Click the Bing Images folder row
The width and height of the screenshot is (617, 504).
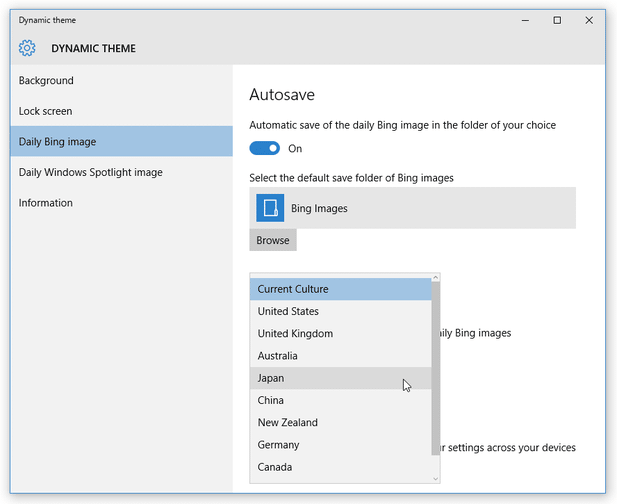412,208
